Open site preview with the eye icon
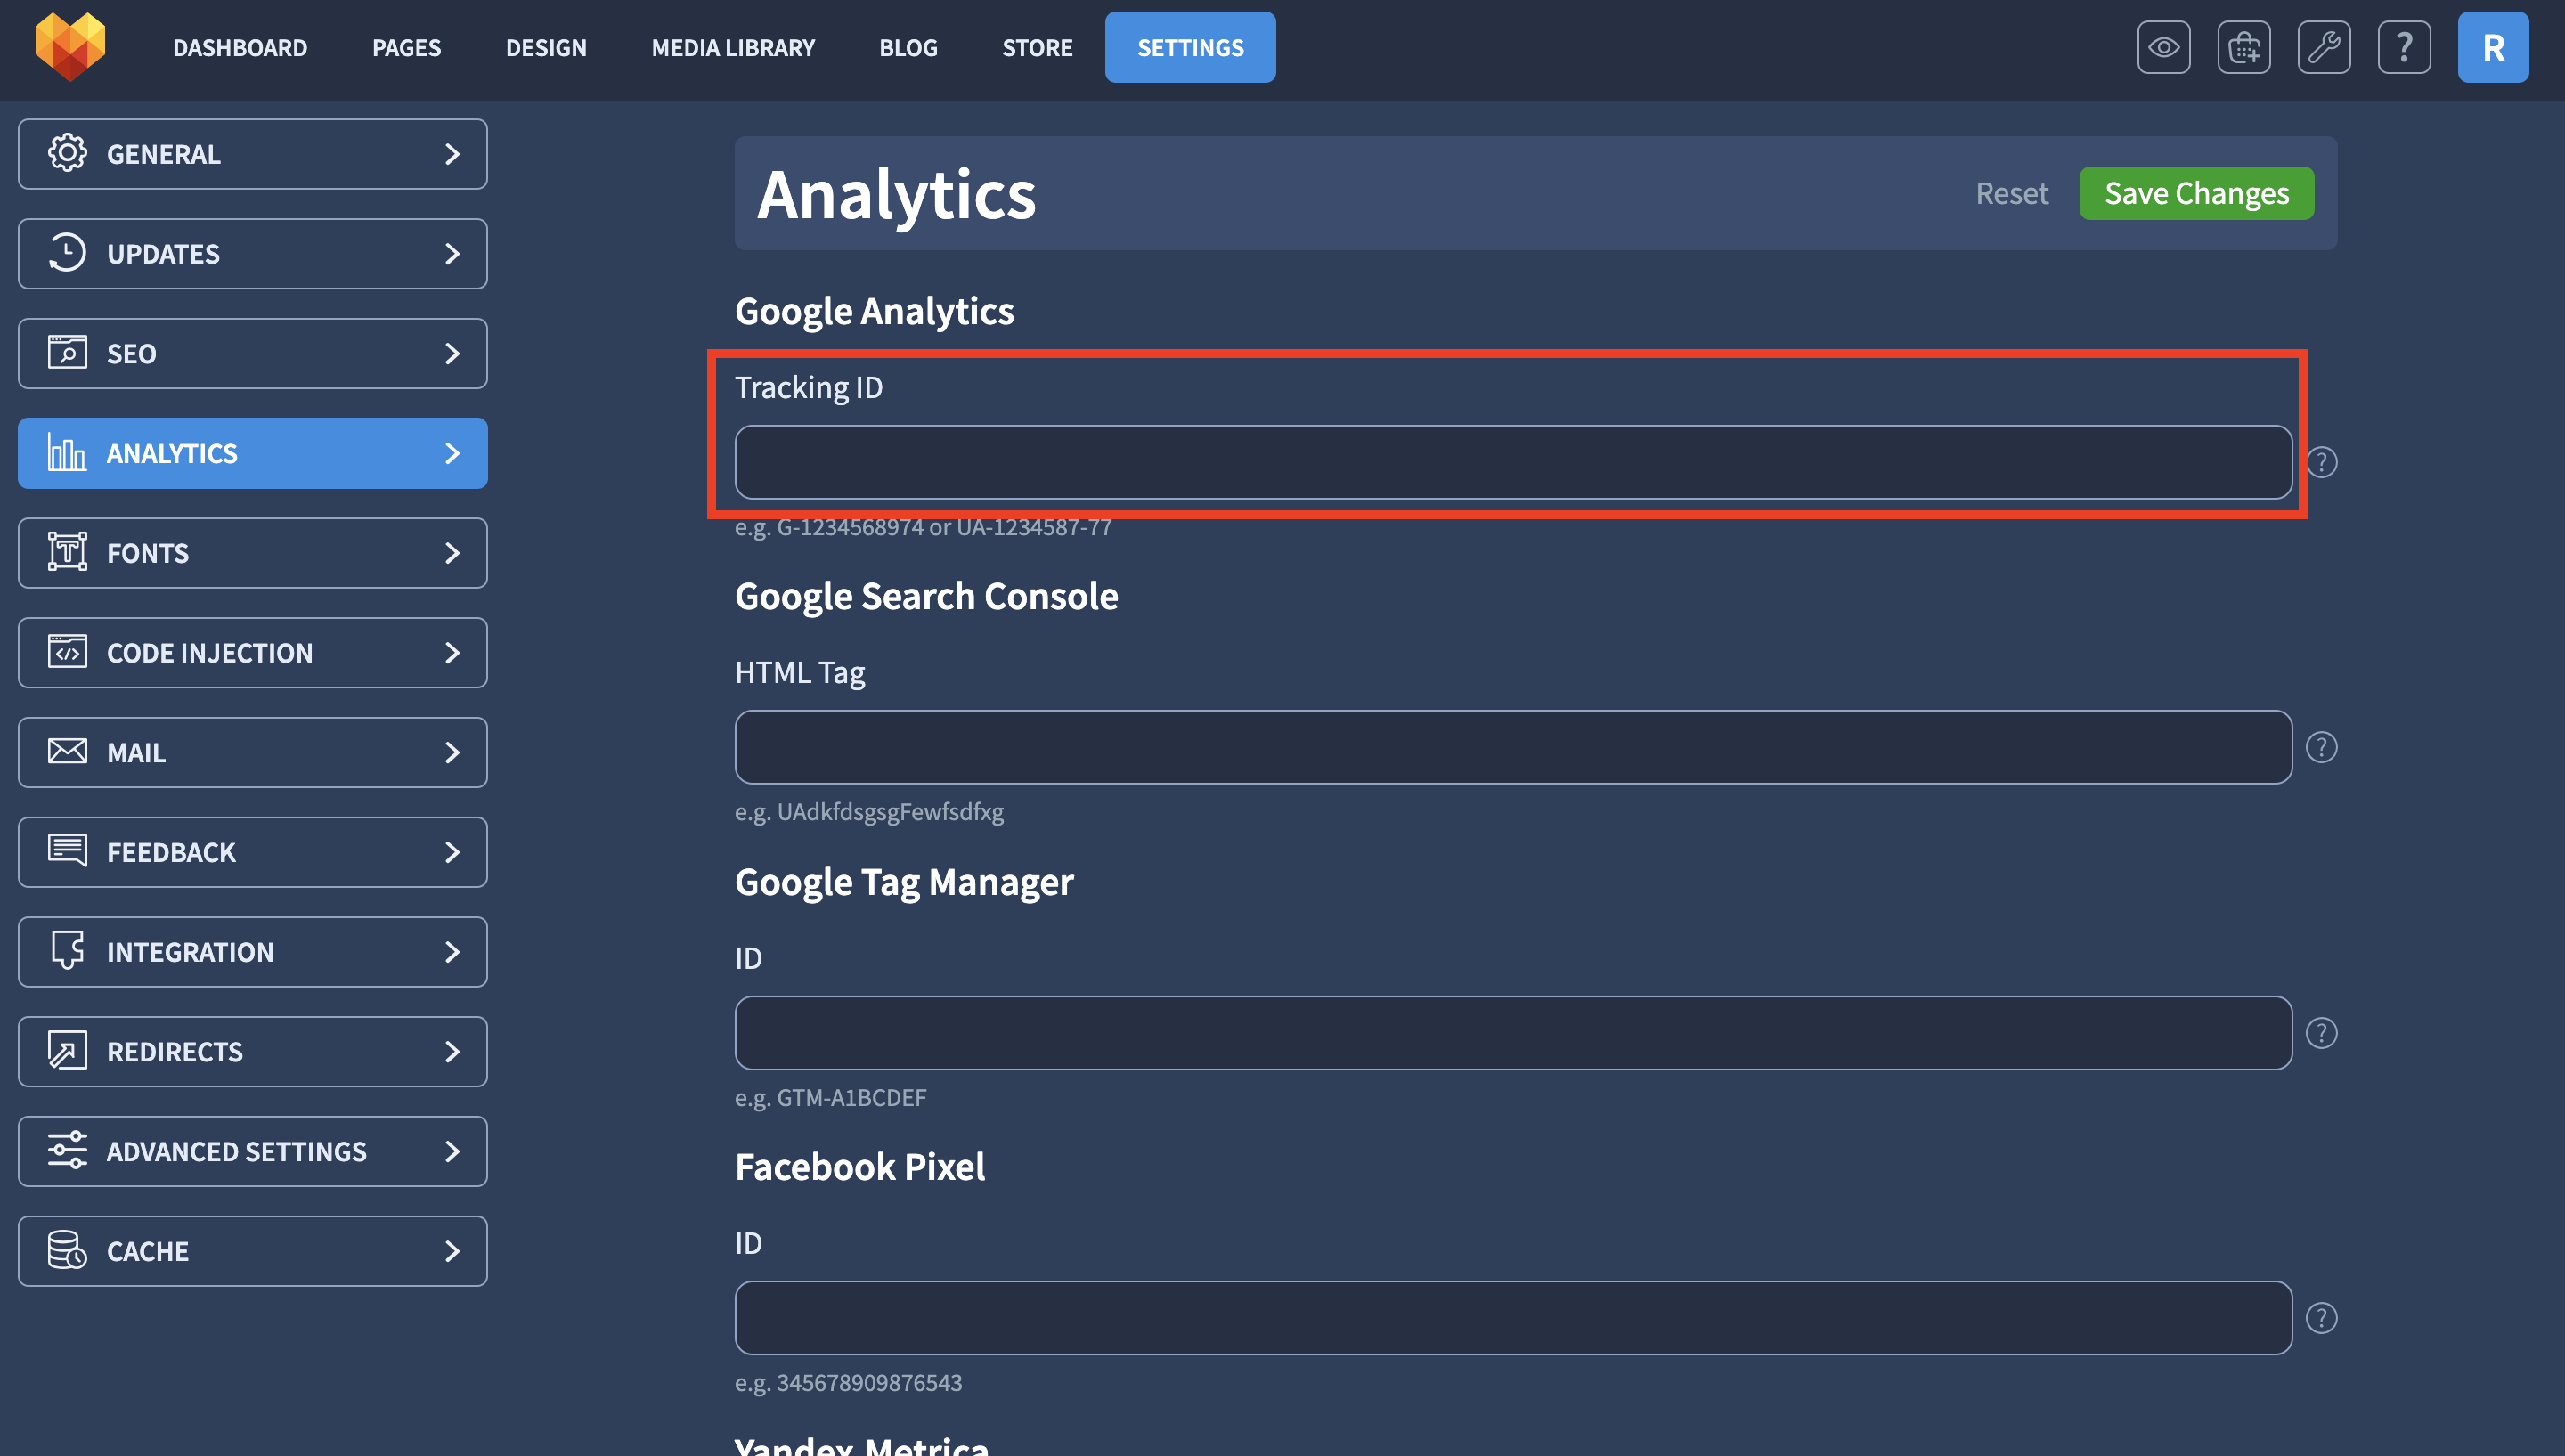Image resolution: width=2565 pixels, height=1456 pixels. [x=2163, y=47]
